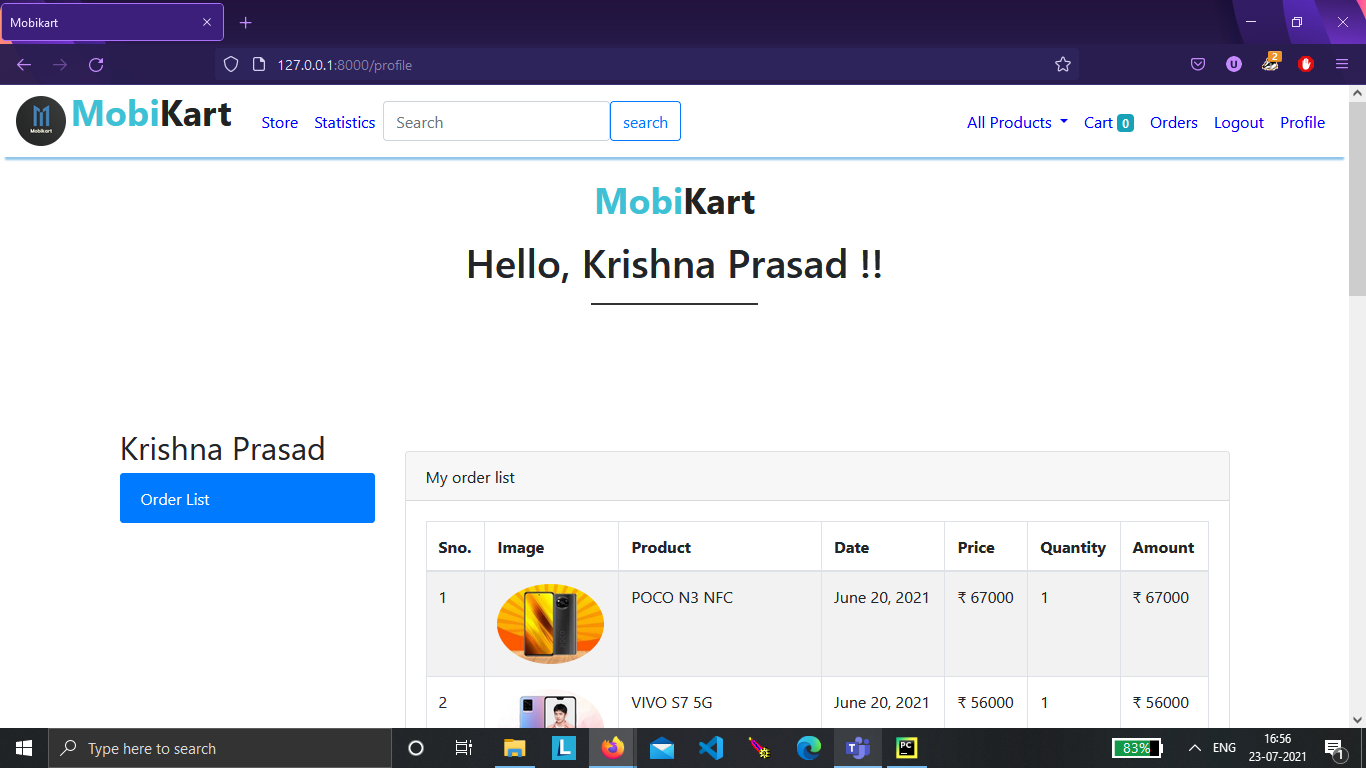1366x768 pixels.
Task: Open Visual Studio Code from taskbar
Action: coord(711,748)
